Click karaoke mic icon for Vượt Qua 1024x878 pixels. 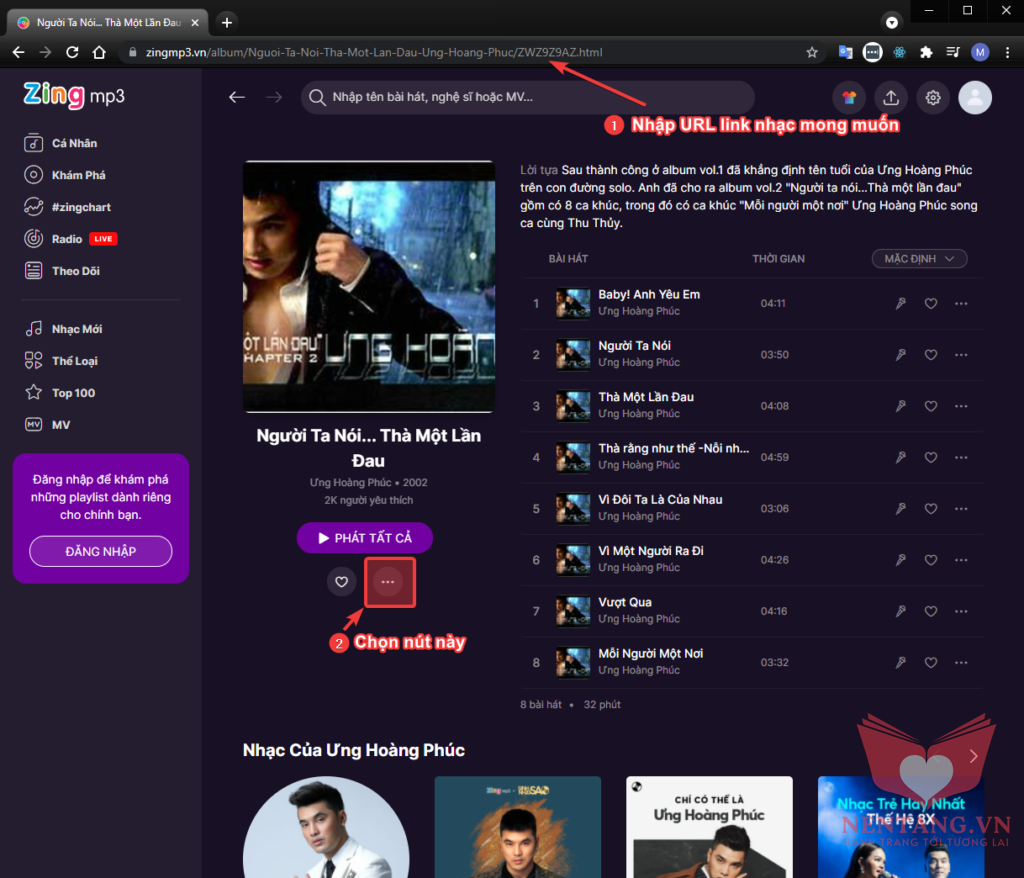coord(900,611)
